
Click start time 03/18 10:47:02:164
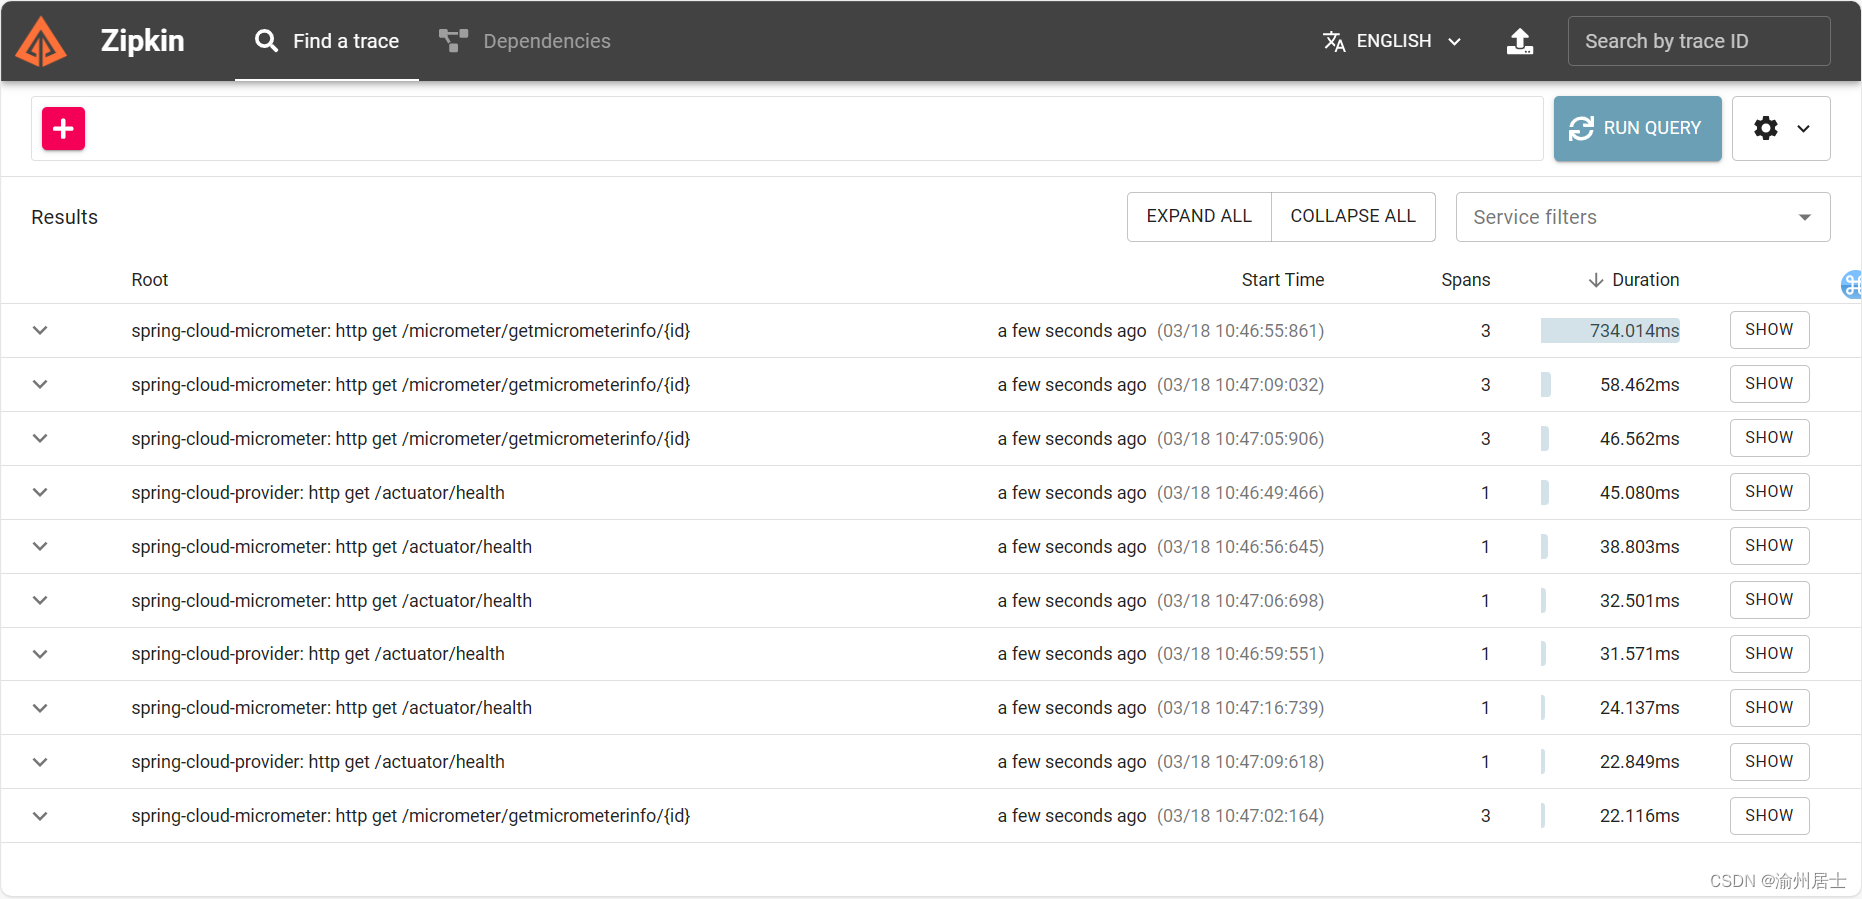pyautogui.click(x=1240, y=816)
